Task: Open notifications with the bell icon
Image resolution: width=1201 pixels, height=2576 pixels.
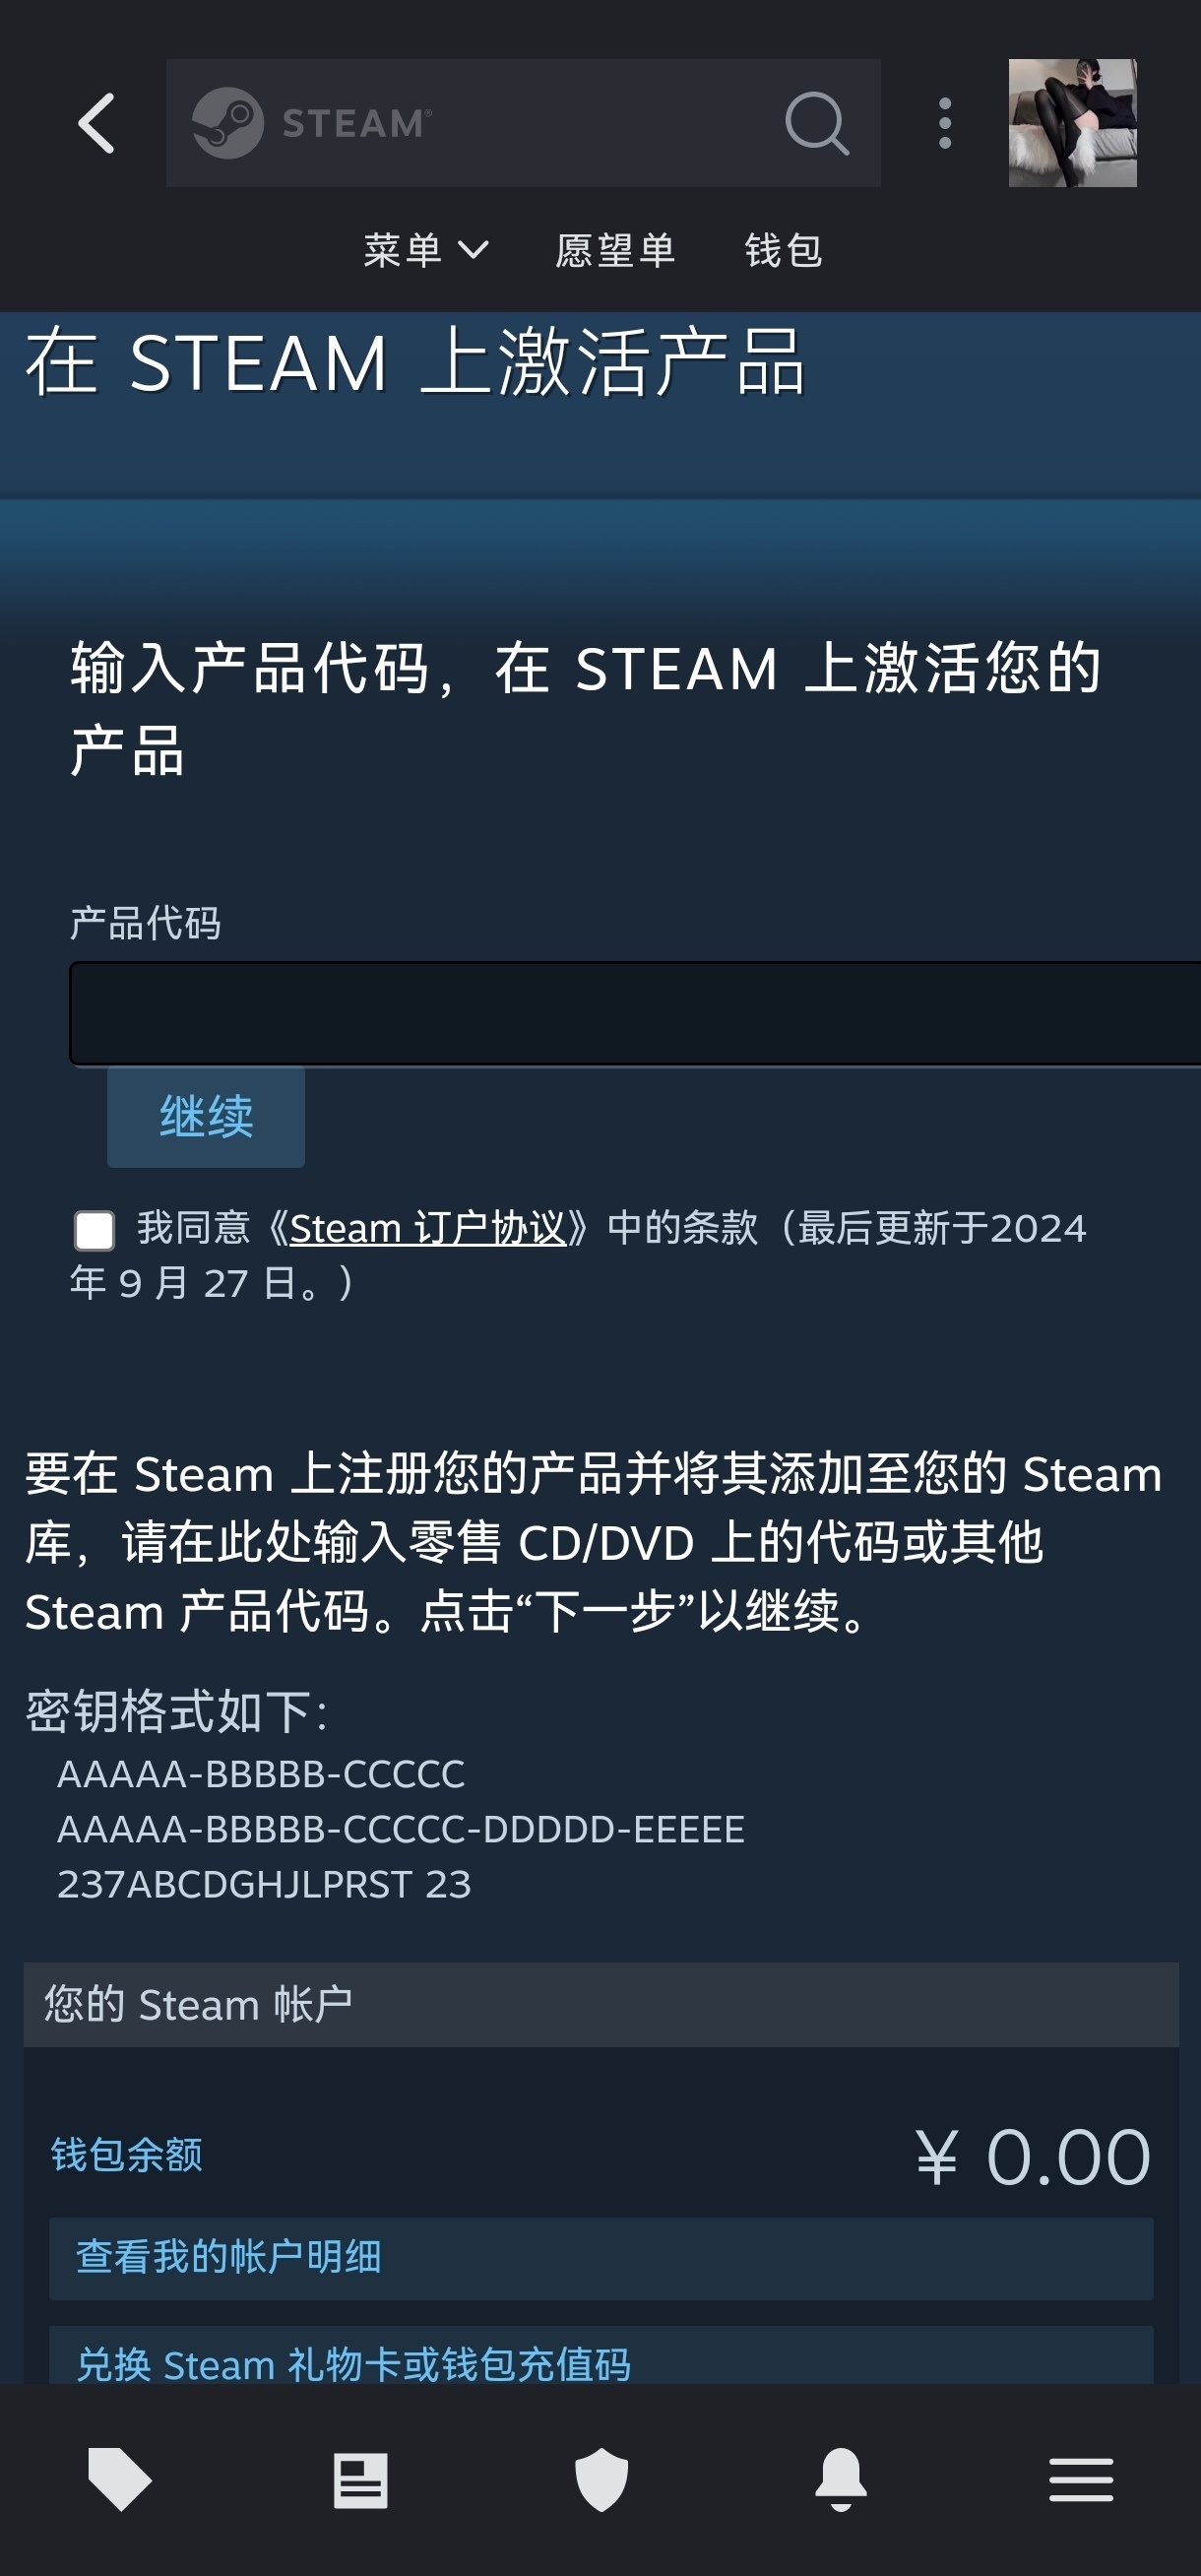Action: click(x=841, y=2480)
